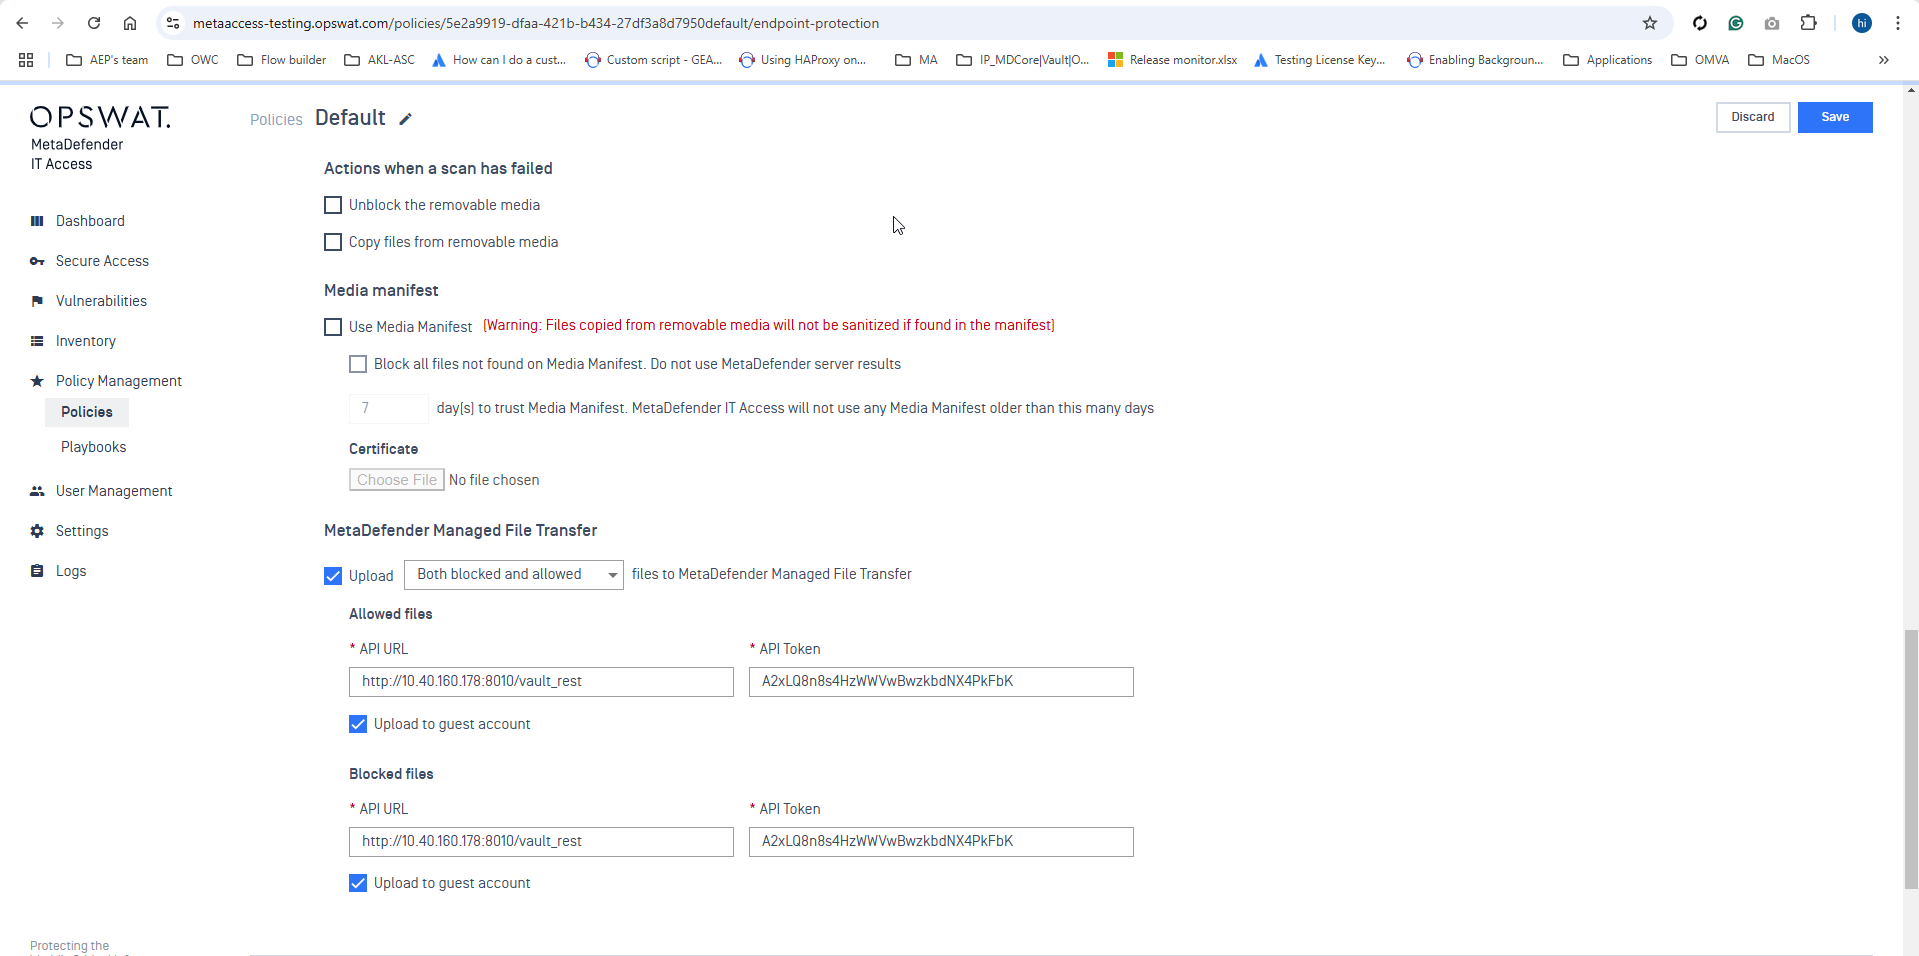The width and height of the screenshot is (1919, 956).
Task: Click the Allowed files API URL field
Action: coord(541,682)
